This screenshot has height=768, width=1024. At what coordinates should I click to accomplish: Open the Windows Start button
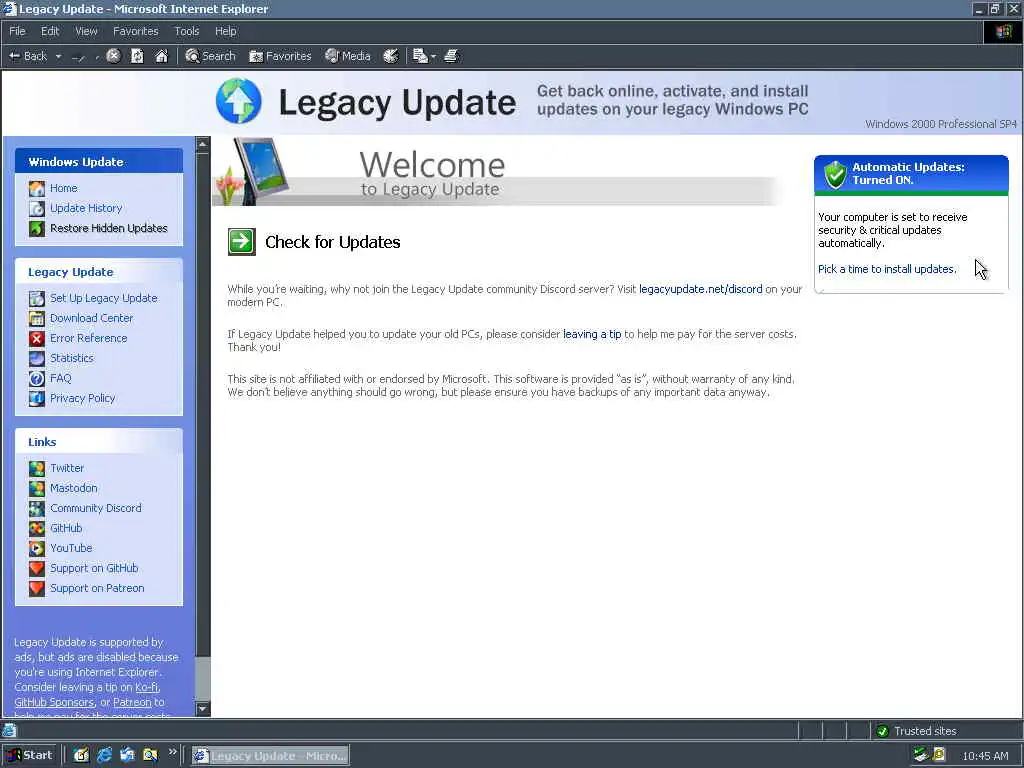(31, 755)
